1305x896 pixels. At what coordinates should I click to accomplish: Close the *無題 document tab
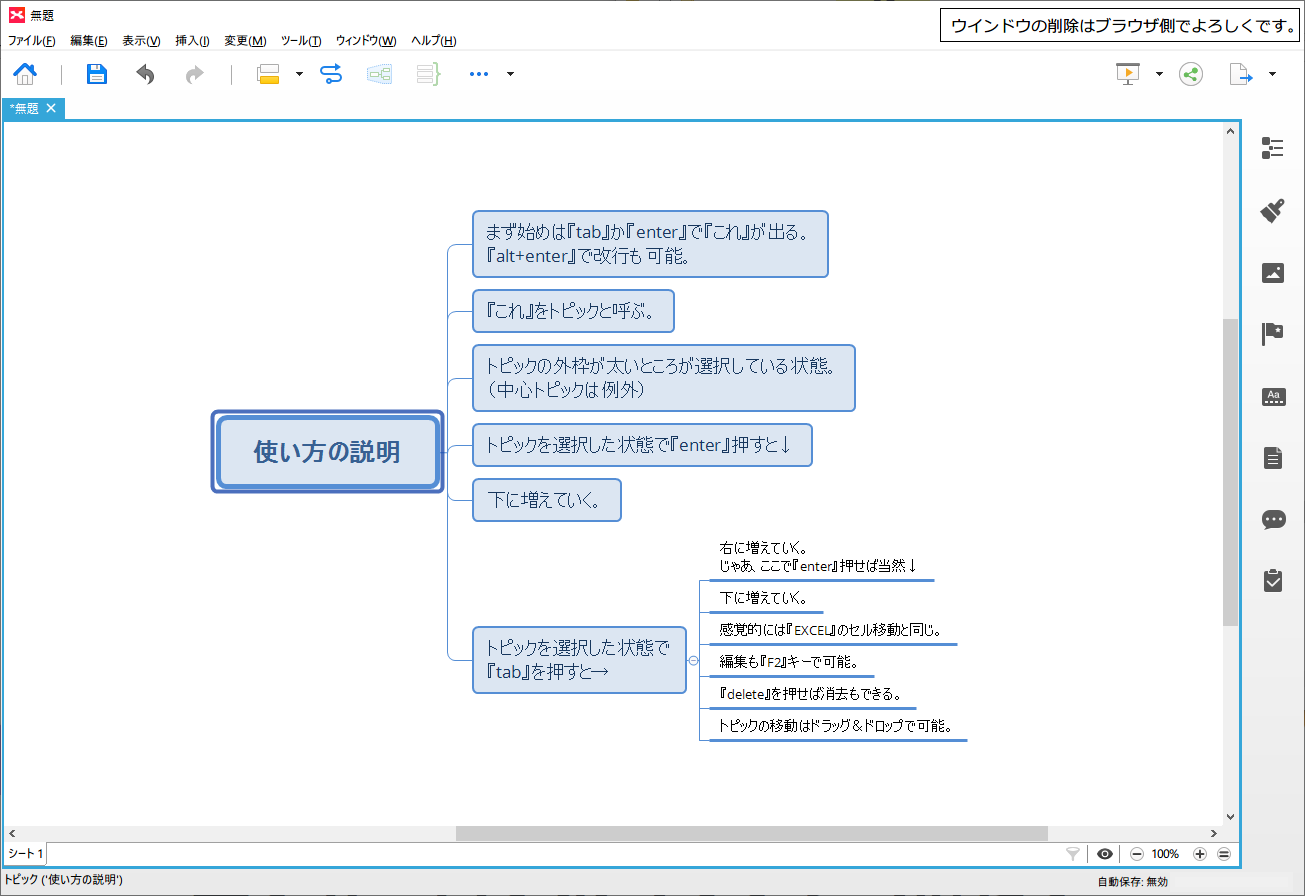[51, 108]
